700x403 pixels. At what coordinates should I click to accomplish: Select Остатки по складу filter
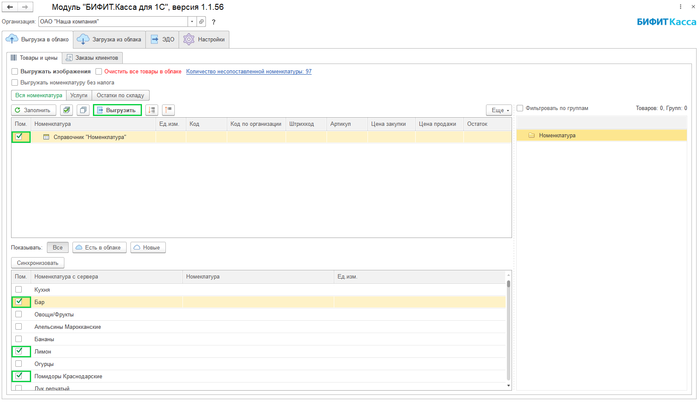point(120,95)
